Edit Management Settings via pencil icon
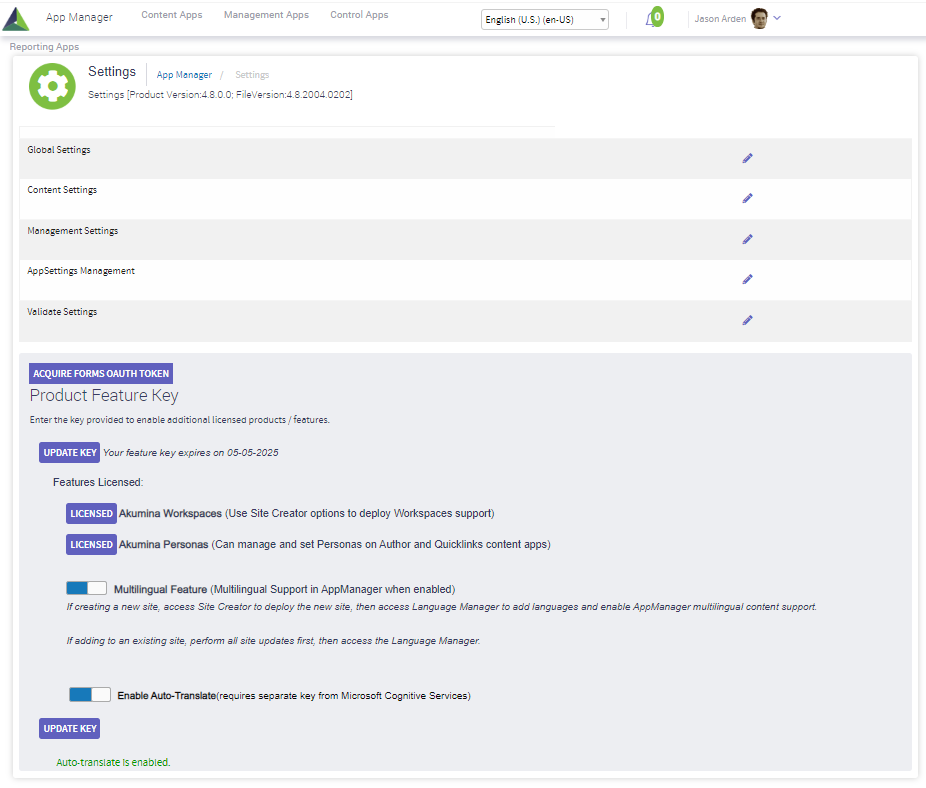Screen dimensions: 926x788 [x=747, y=239]
